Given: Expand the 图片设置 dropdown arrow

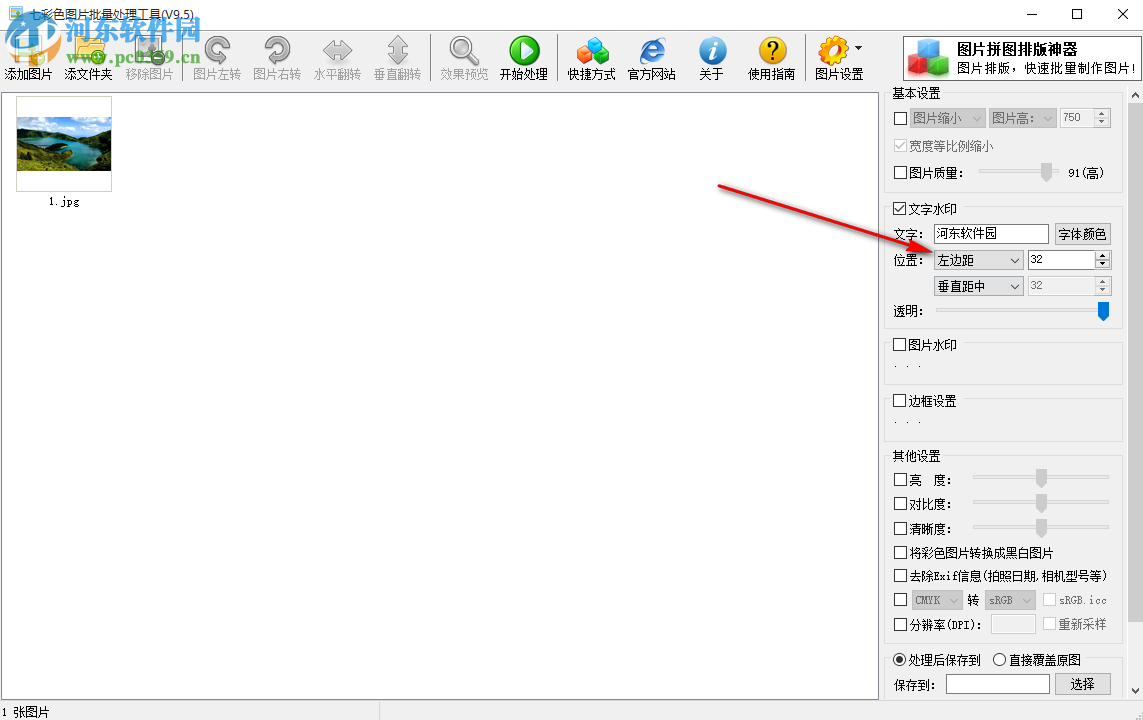Looking at the screenshot, I should (858, 48).
